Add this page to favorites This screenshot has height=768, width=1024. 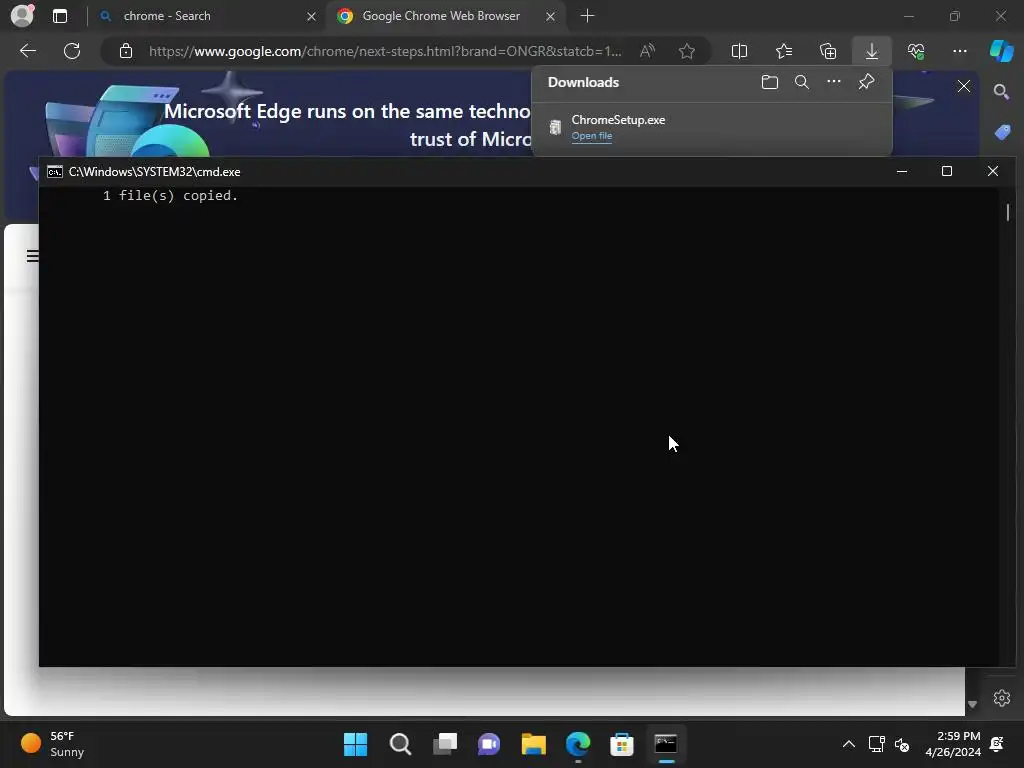[x=686, y=51]
